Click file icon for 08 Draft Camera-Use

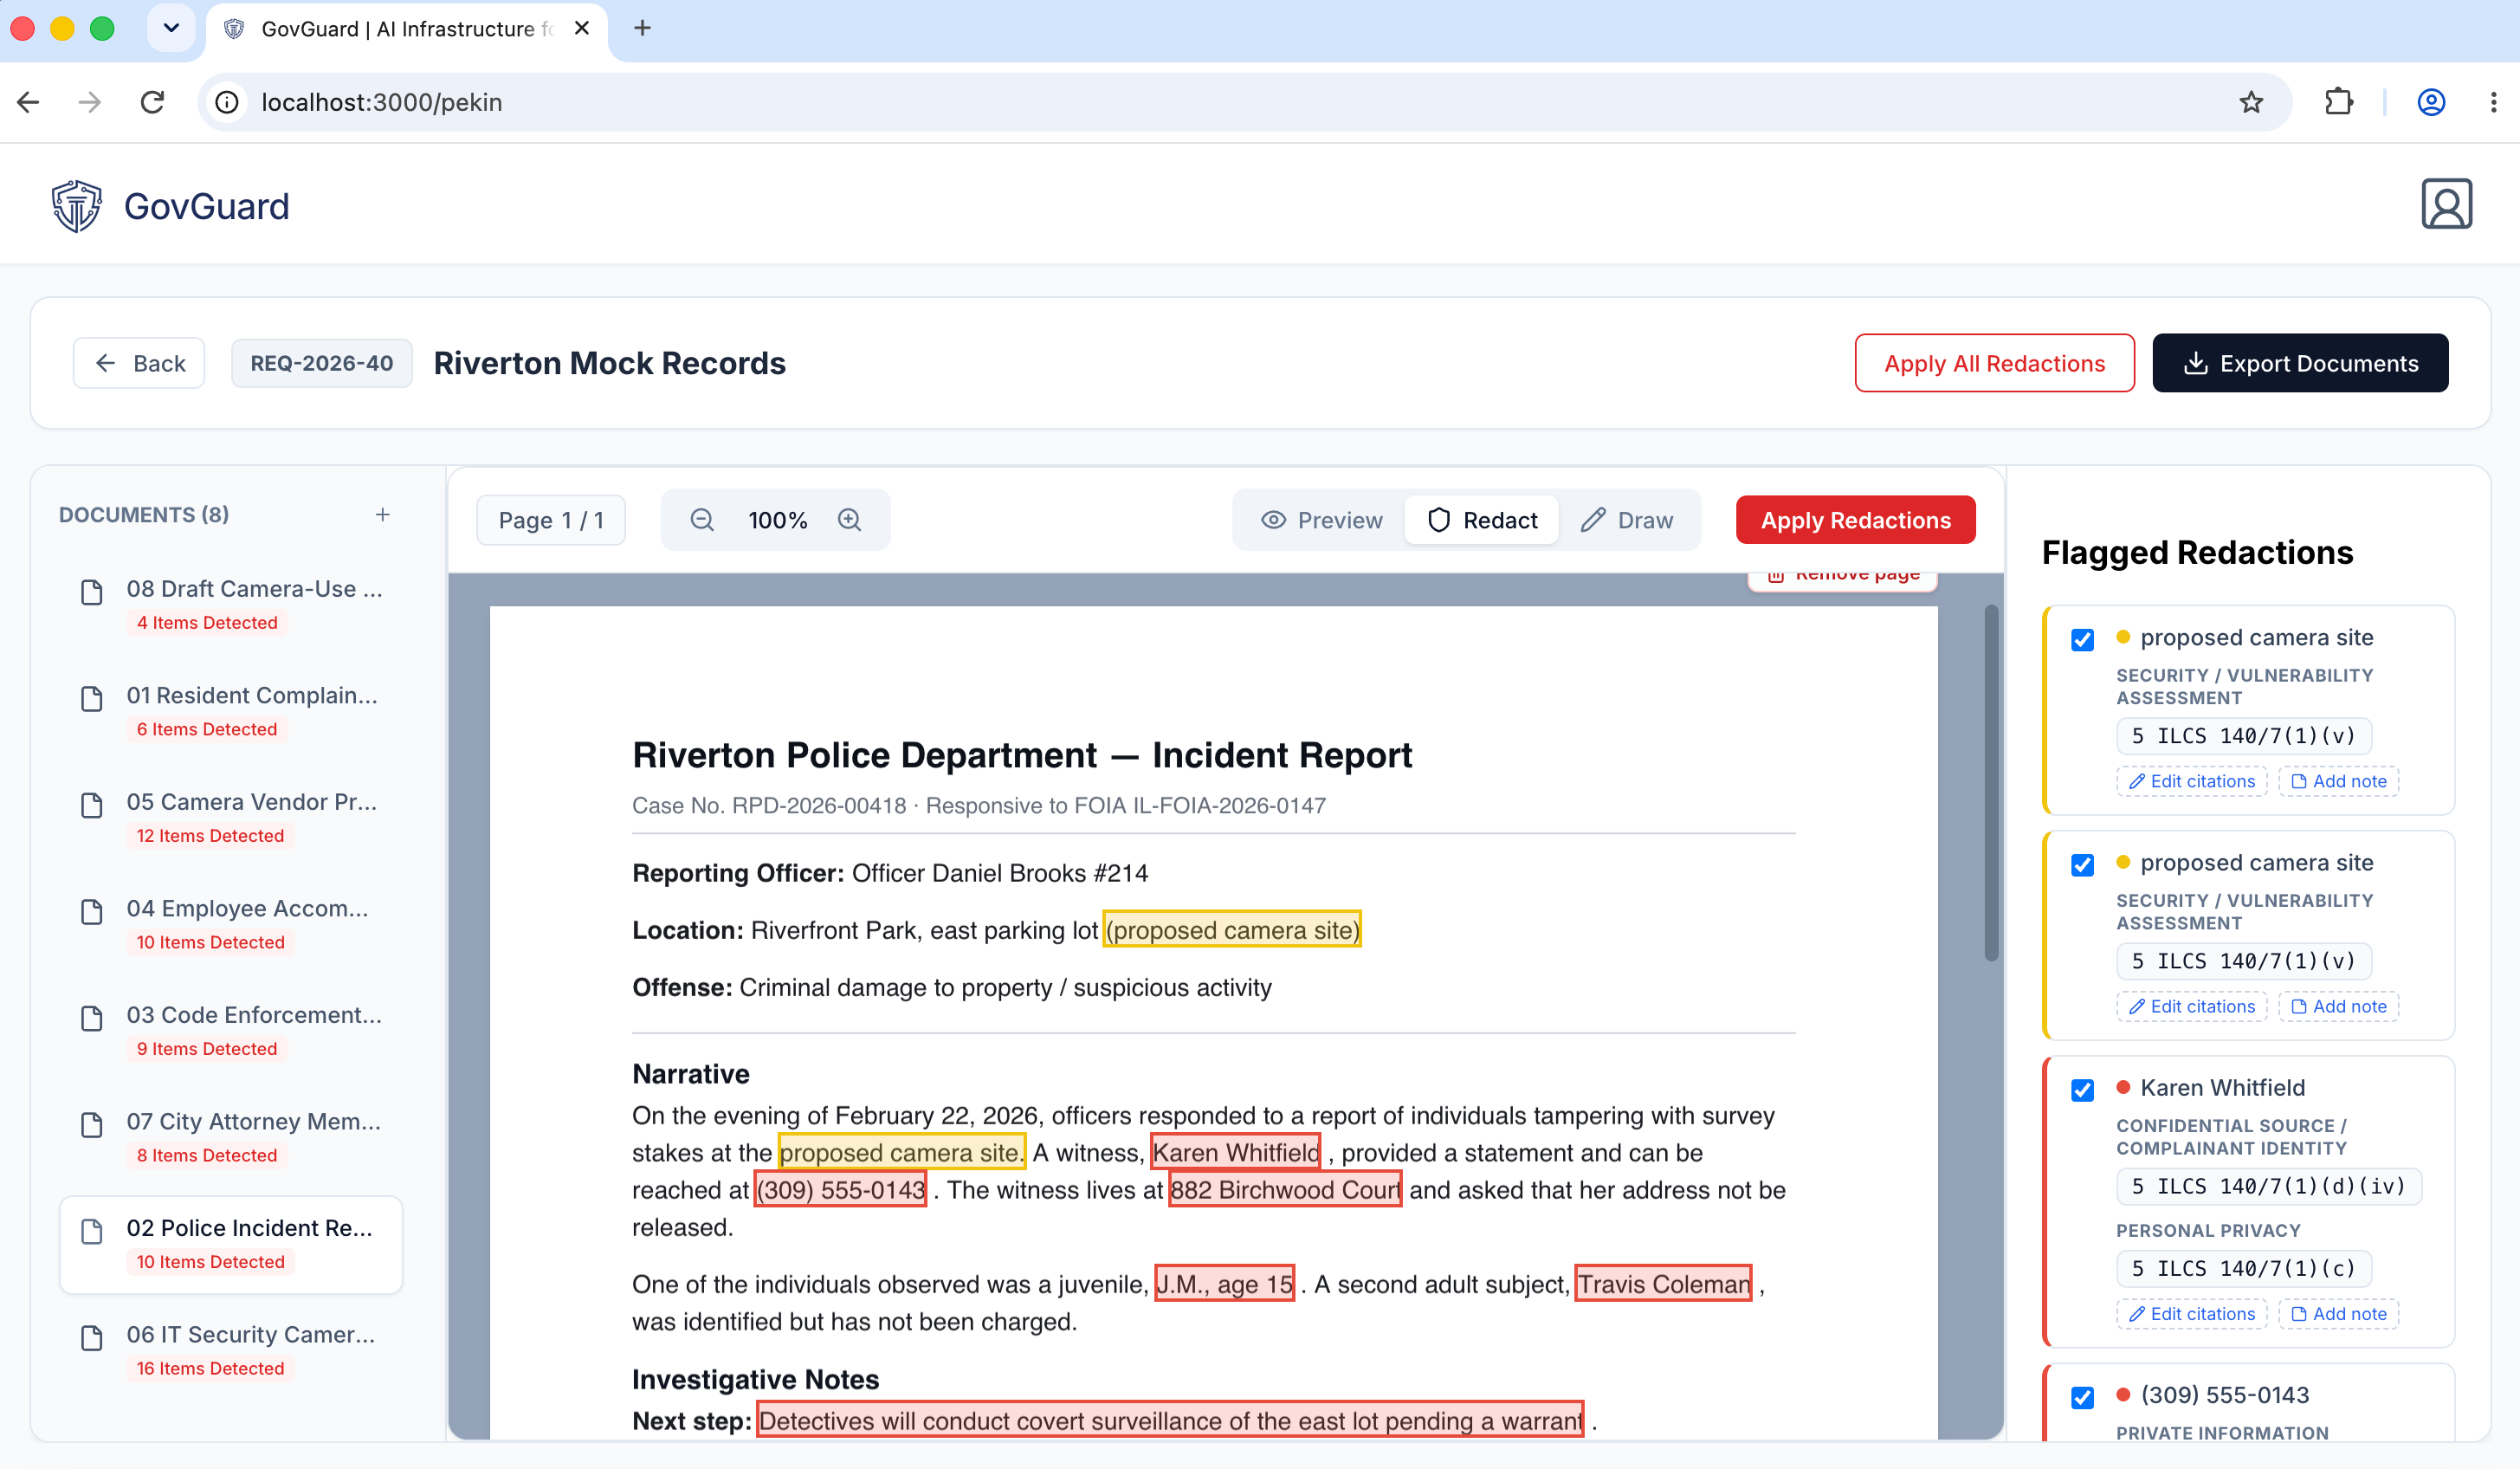point(91,592)
